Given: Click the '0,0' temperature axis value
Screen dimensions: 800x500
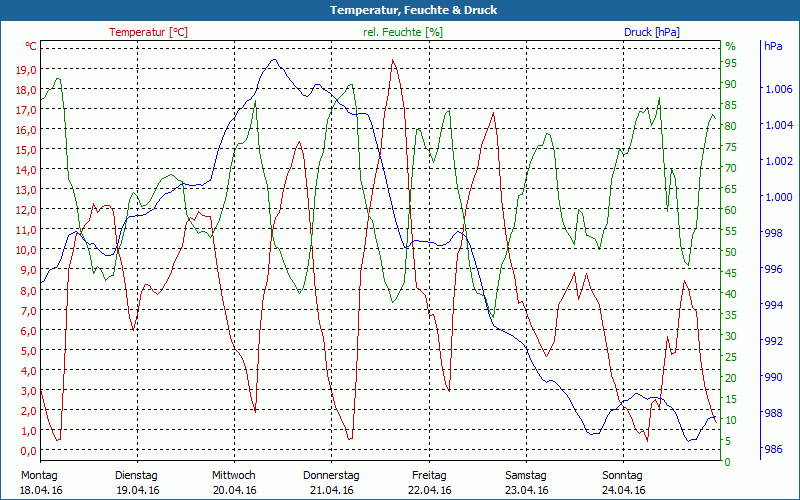Looking at the screenshot, I should pos(28,451).
